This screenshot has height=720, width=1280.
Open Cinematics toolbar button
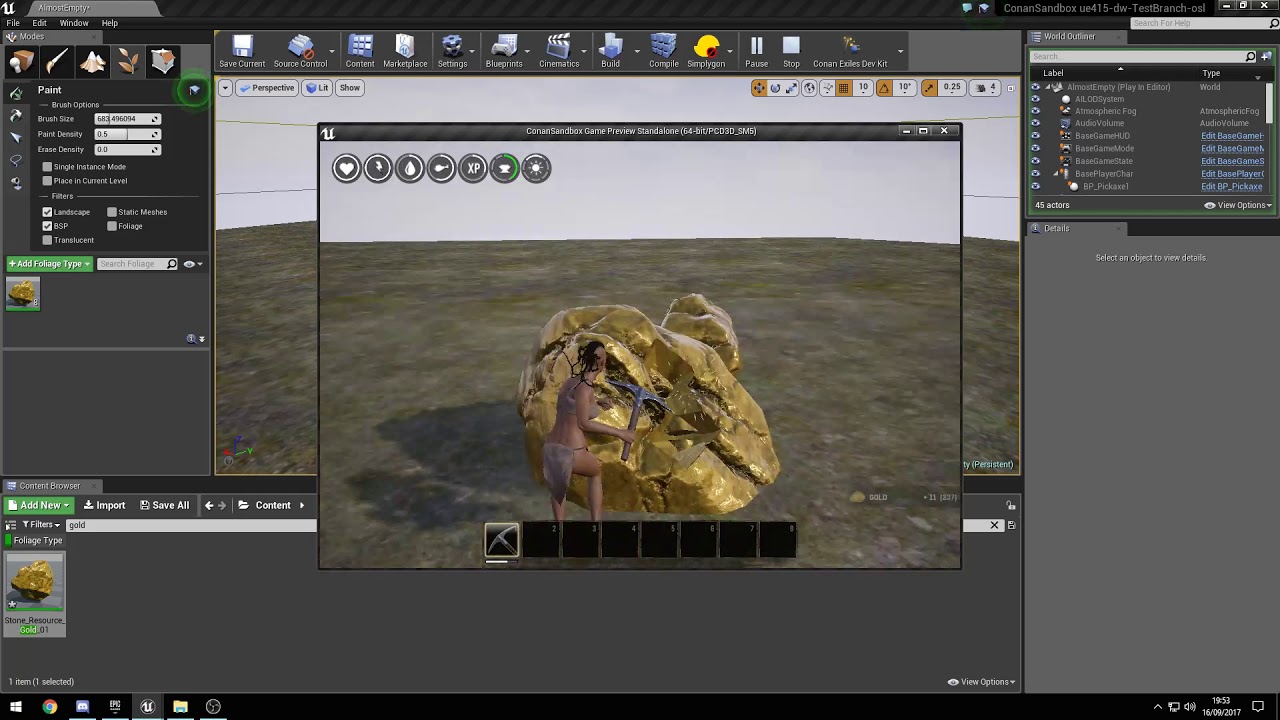(x=559, y=52)
